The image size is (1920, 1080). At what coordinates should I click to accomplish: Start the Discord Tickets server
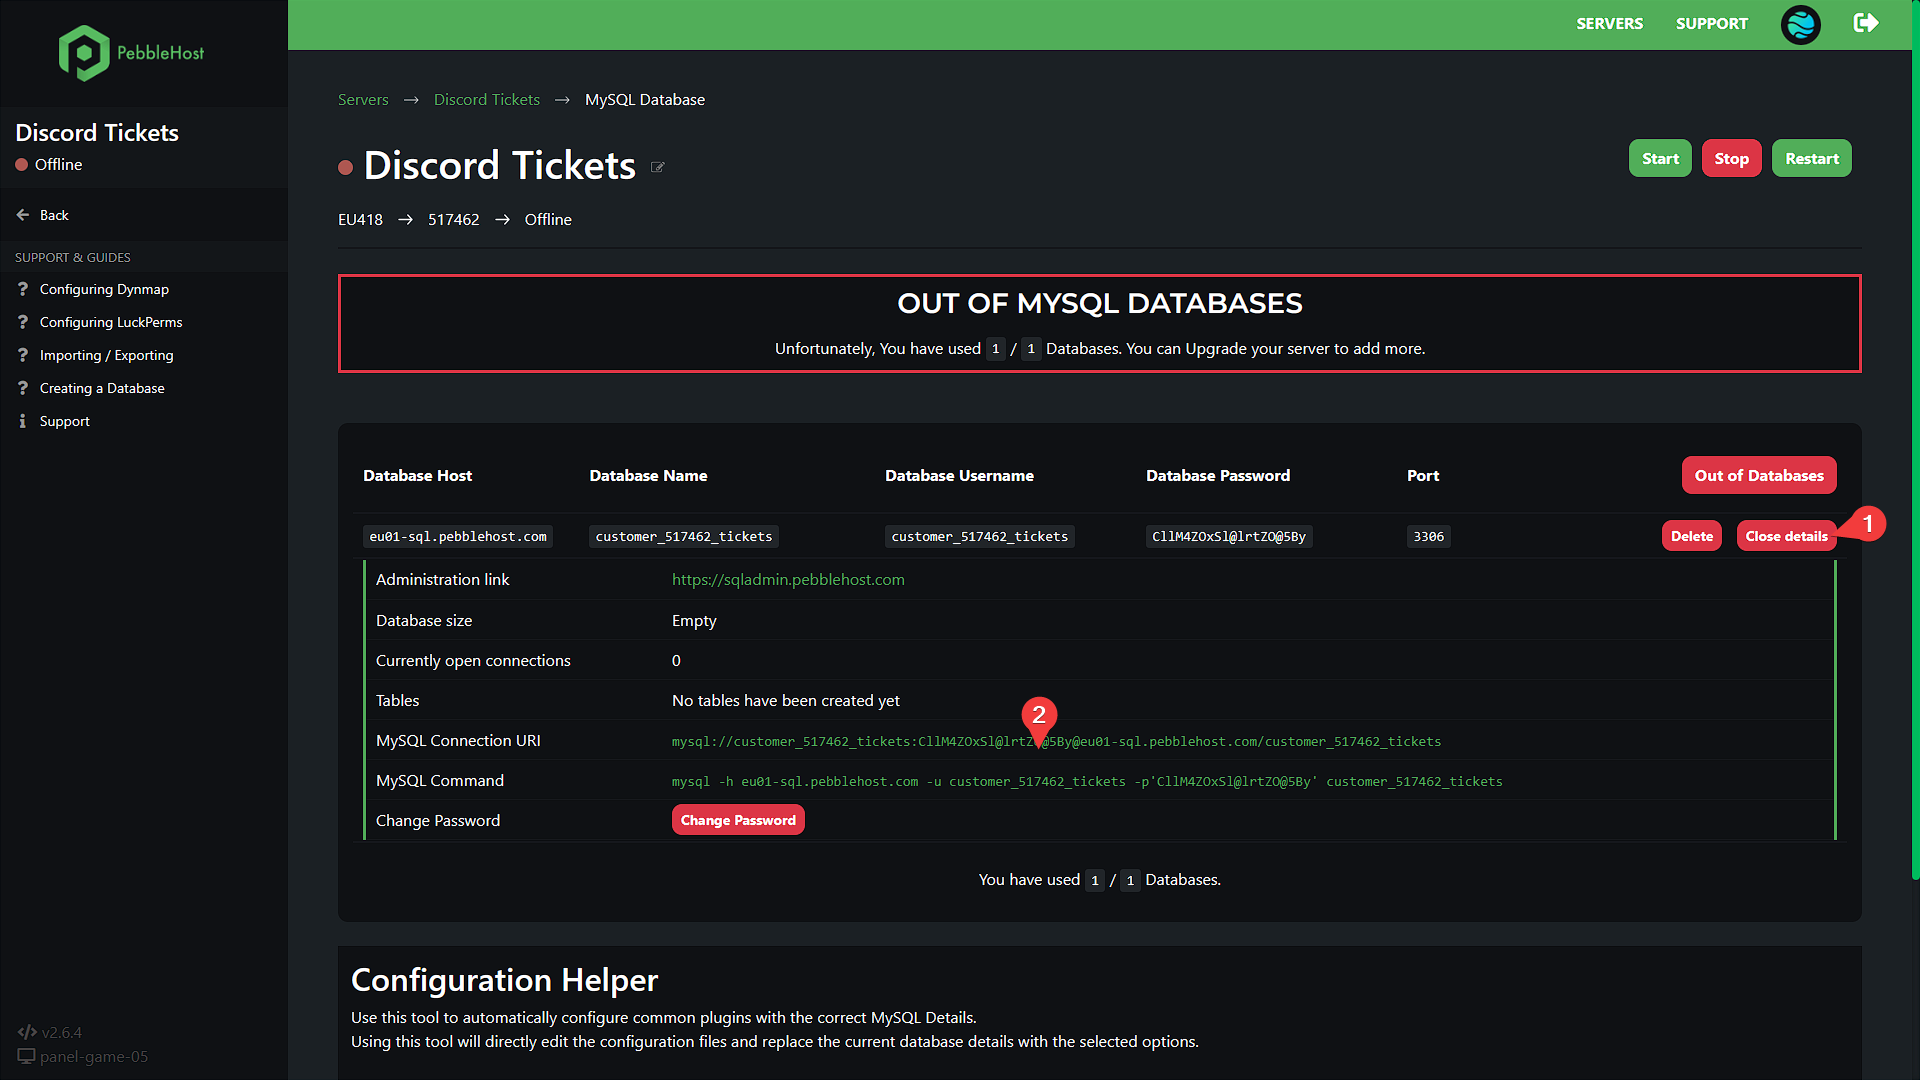point(1659,158)
